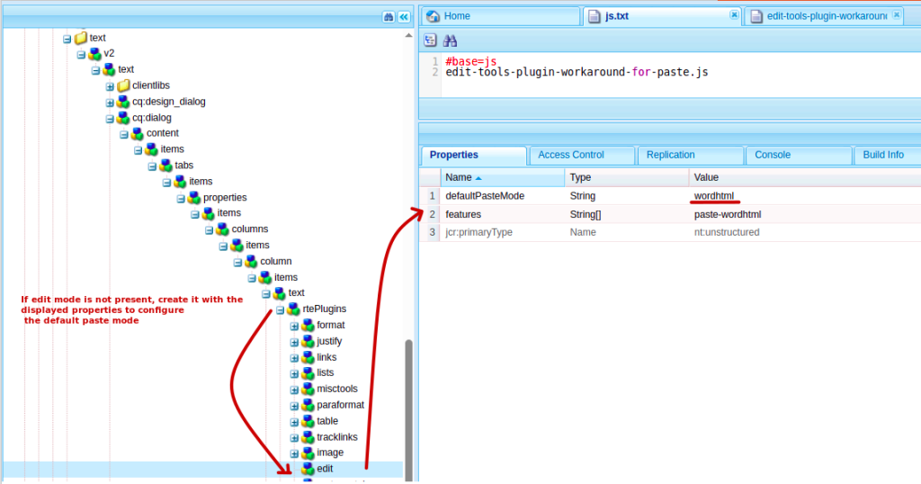Click the binoculars find icon in editor toolbar
The height and width of the screenshot is (484, 921).
[x=450, y=41]
